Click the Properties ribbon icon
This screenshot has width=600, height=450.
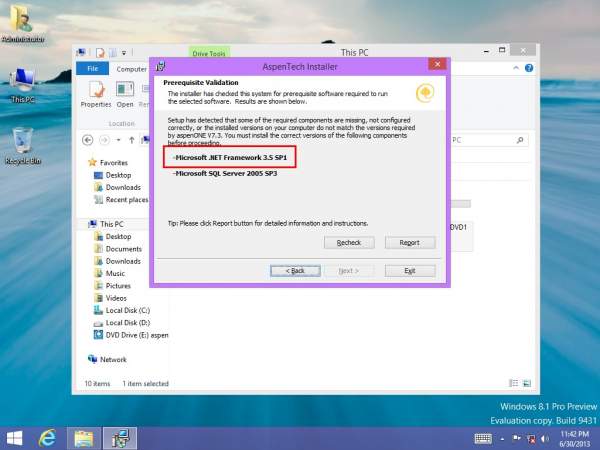tap(96, 95)
